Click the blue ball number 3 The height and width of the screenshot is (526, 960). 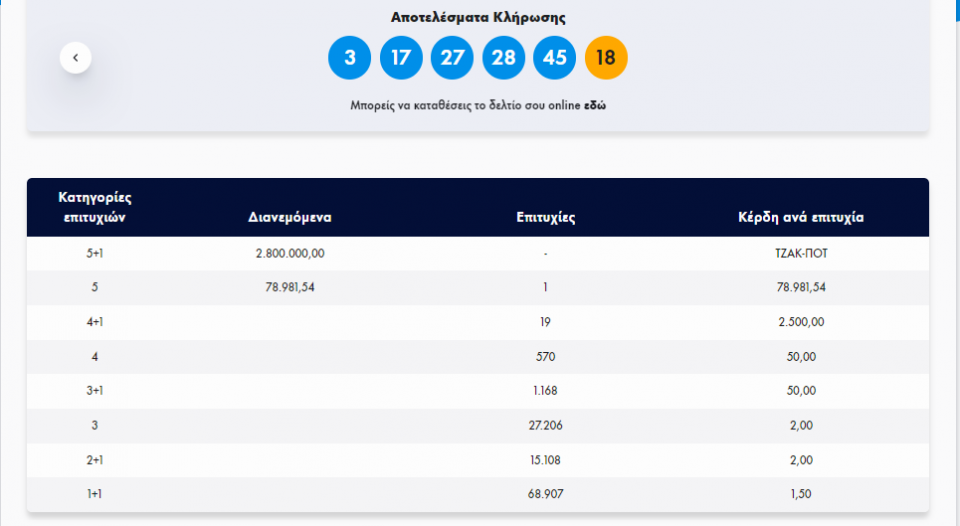(x=350, y=58)
